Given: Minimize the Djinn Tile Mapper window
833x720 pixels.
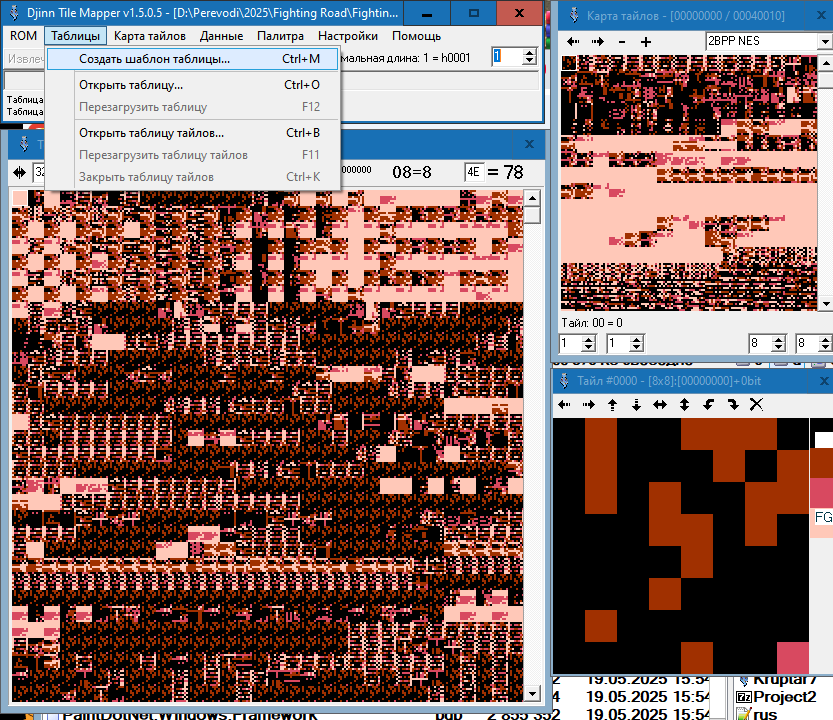Looking at the screenshot, I should (427, 13).
